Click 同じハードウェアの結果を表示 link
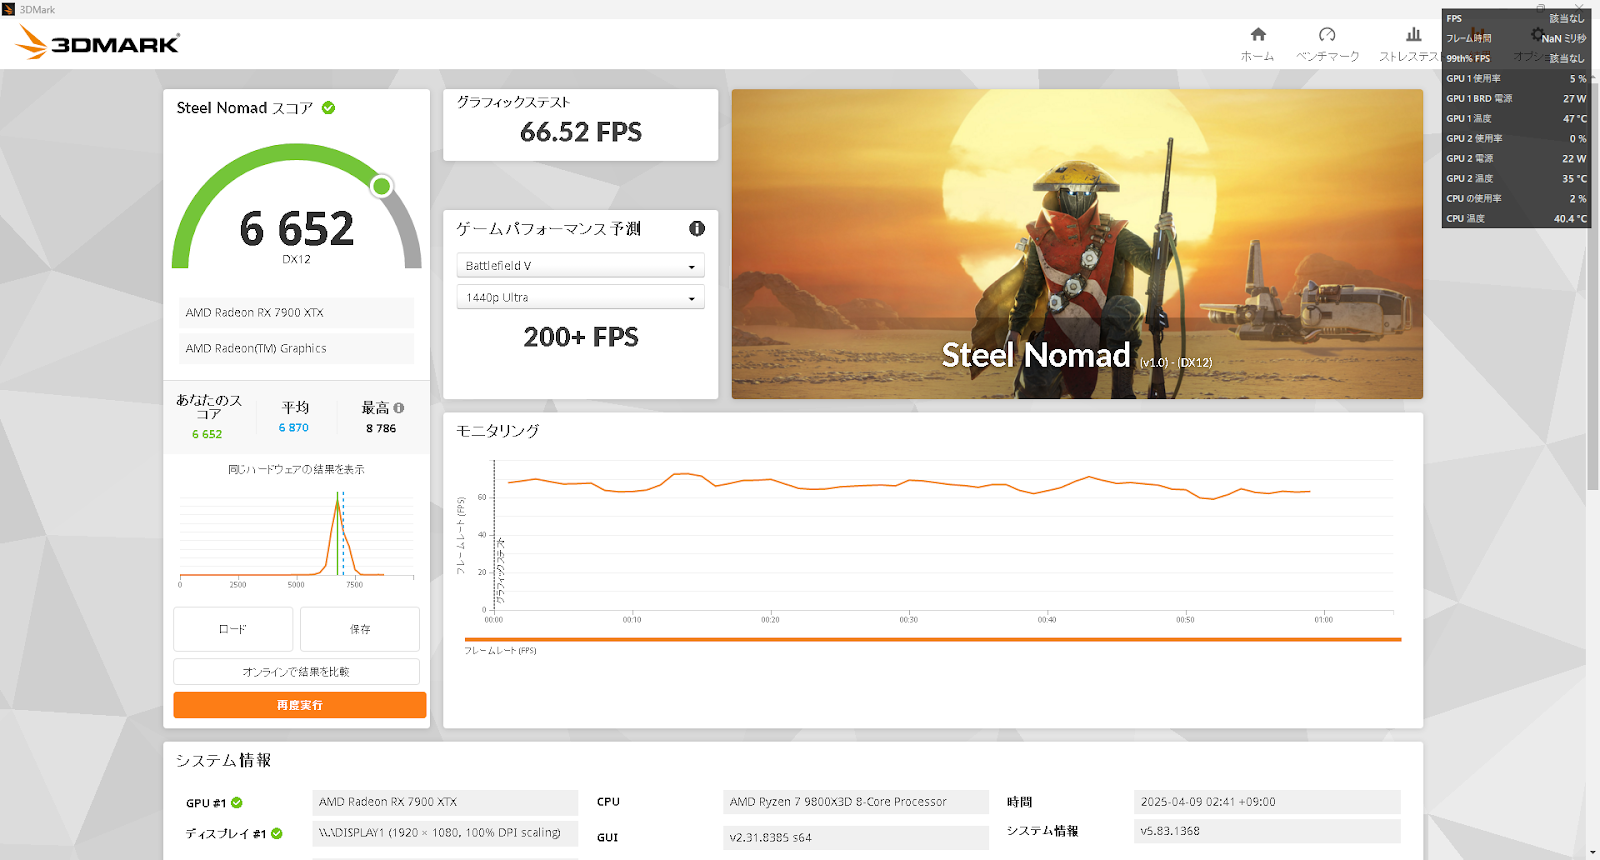 click(x=296, y=469)
